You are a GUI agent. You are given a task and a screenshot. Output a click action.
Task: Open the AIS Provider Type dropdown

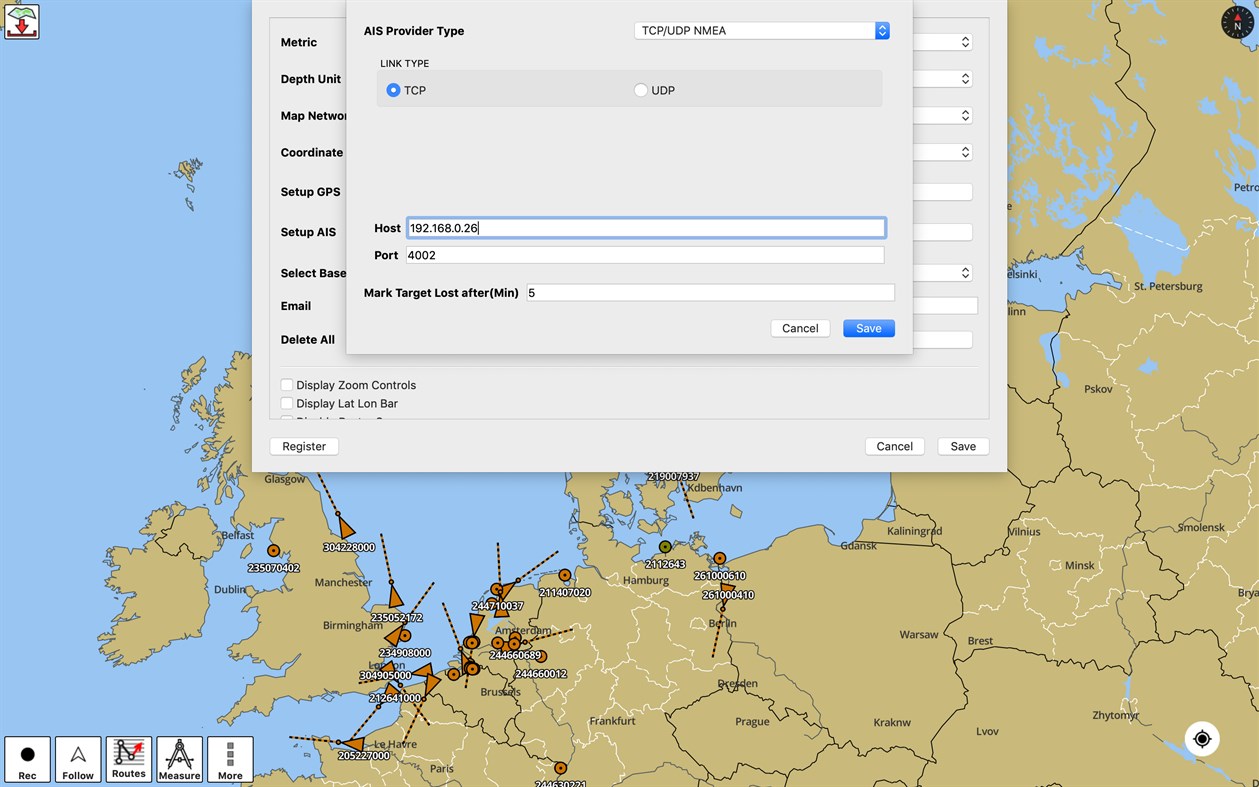pos(762,30)
